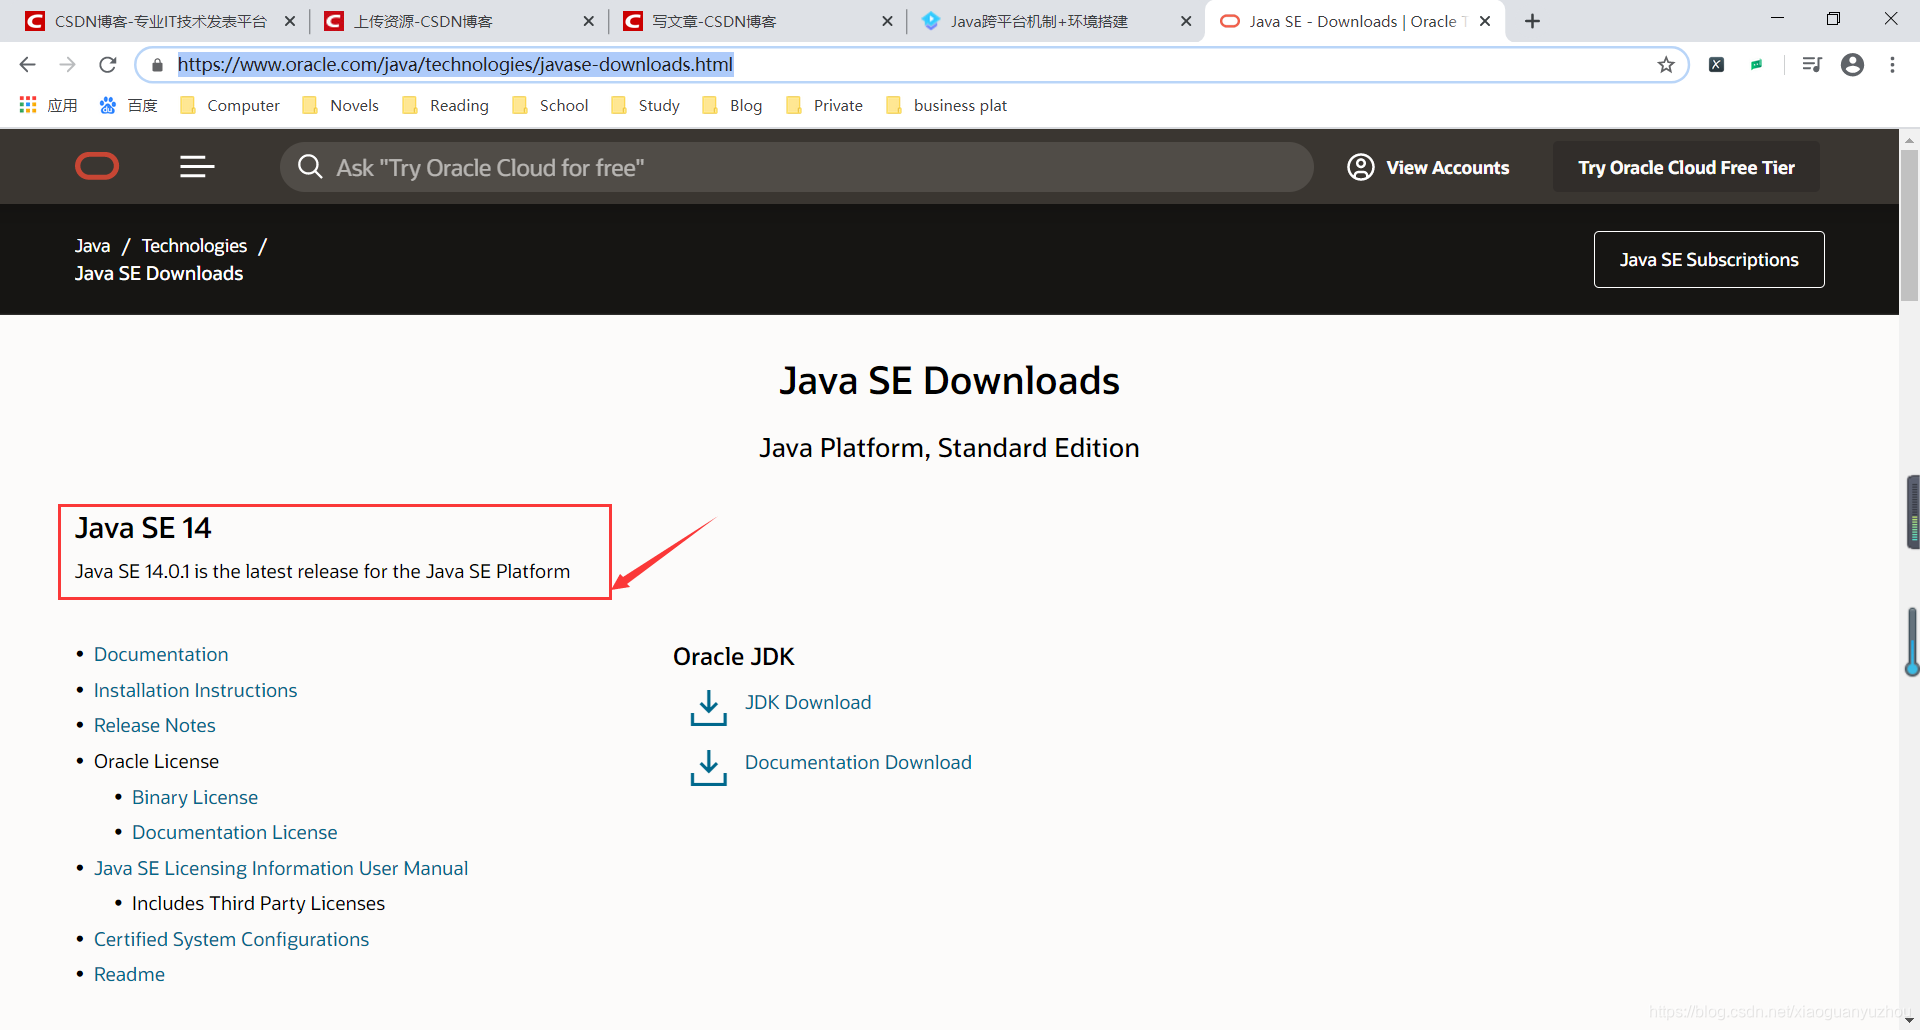Viewport: 1920px width, 1030px height.
Task: Open the Private bookmarks folder
Action: coord(825,105)
